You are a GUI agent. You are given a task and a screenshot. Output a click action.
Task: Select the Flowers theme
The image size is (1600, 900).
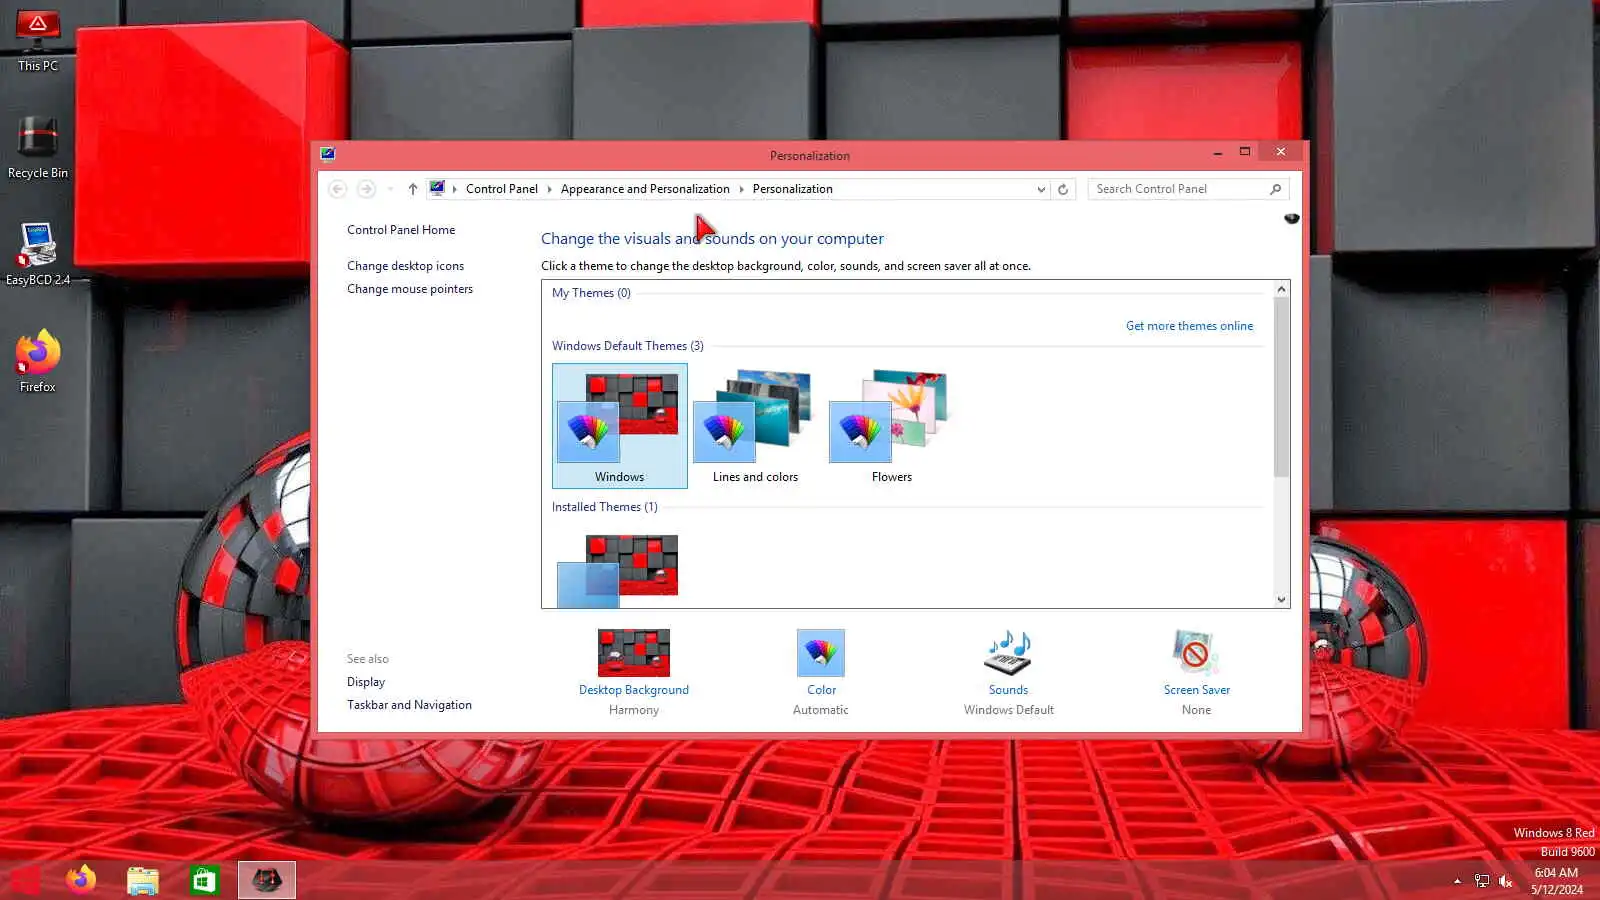891,426
